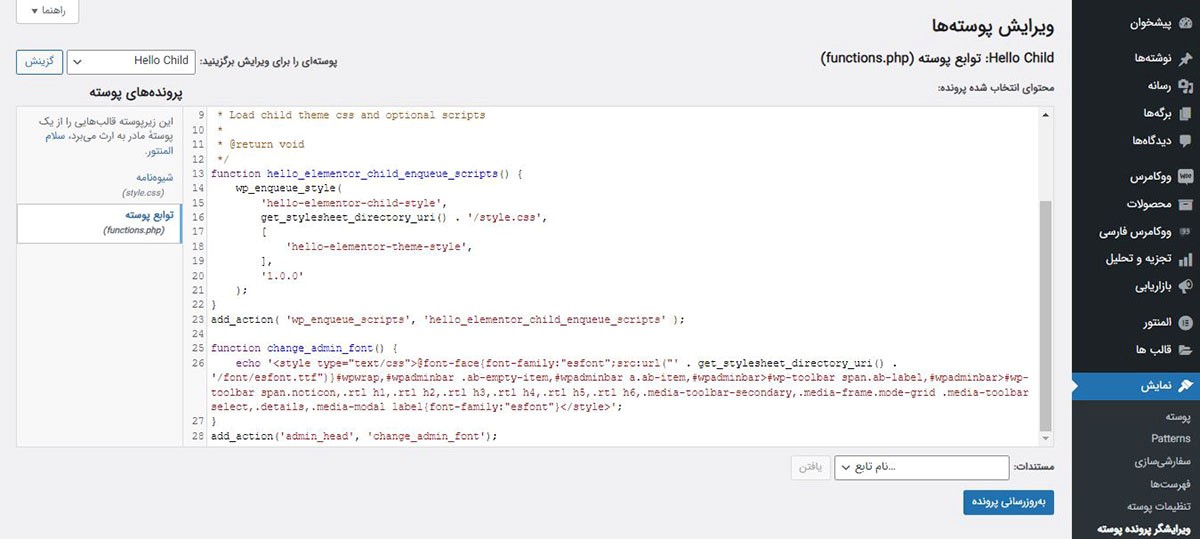Select the Pages (برگه‌ها) icon in sidebar
Viewport: 1200px width, 539px height.
pyautogui.click(x=1185, y=113)
